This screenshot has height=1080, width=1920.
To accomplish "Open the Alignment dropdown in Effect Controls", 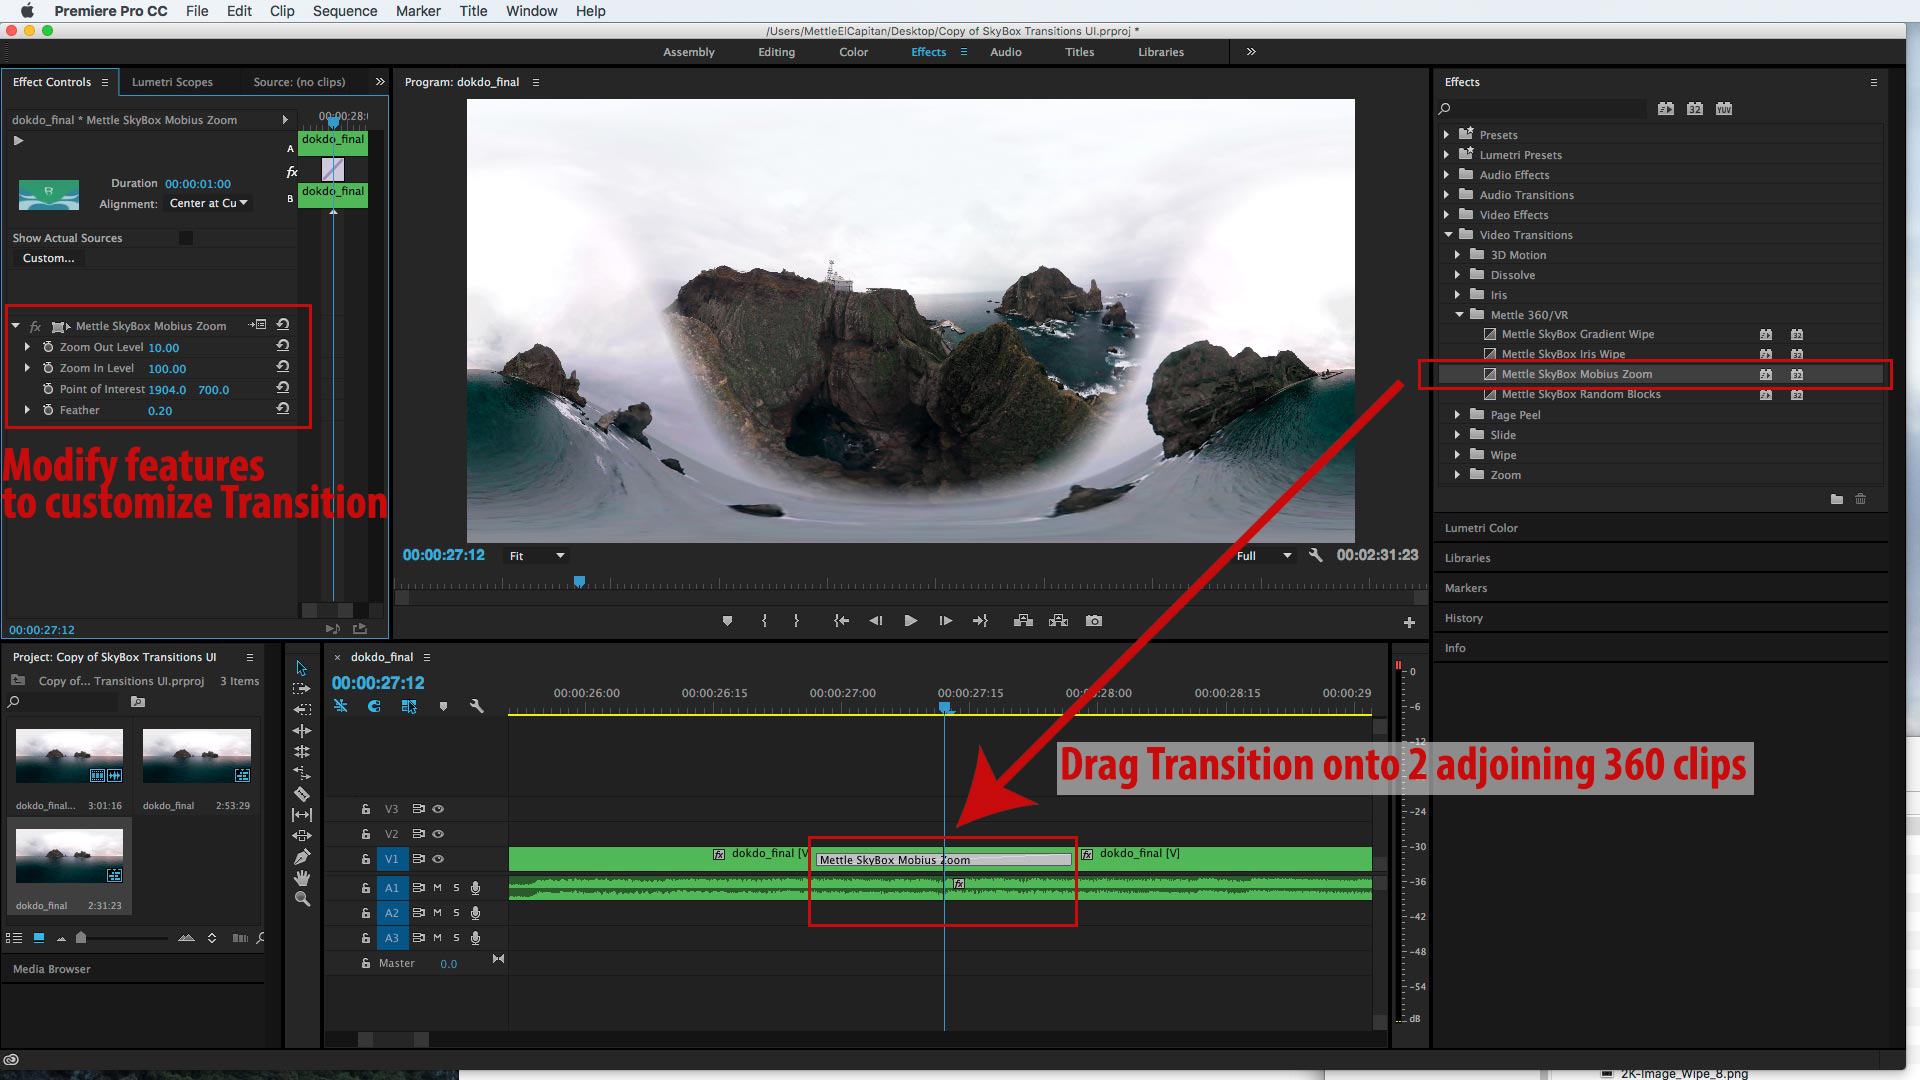I will click(x=208, y=203).
